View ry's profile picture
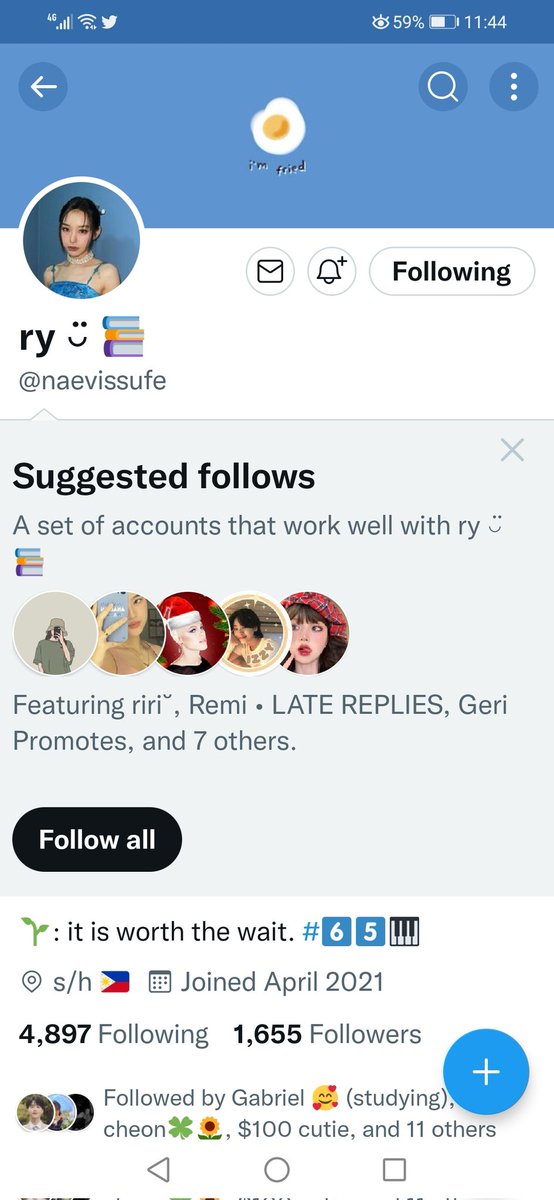The width and height of the screenshot is (554, 1200). (82, 240)
